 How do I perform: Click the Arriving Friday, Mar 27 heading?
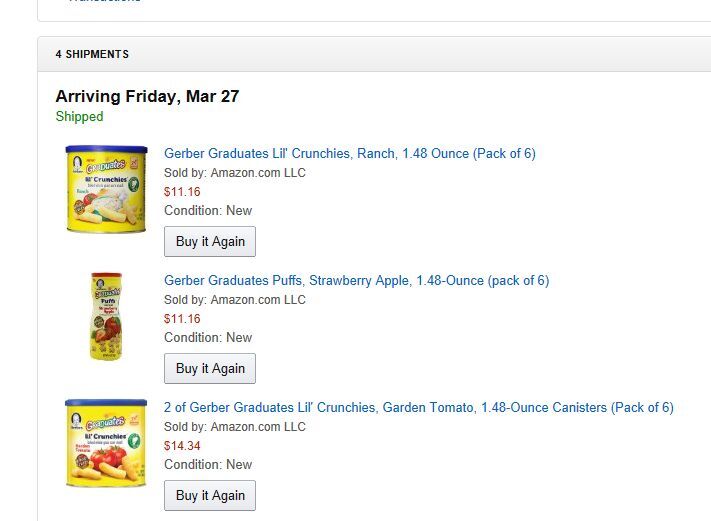coord(147,97)
